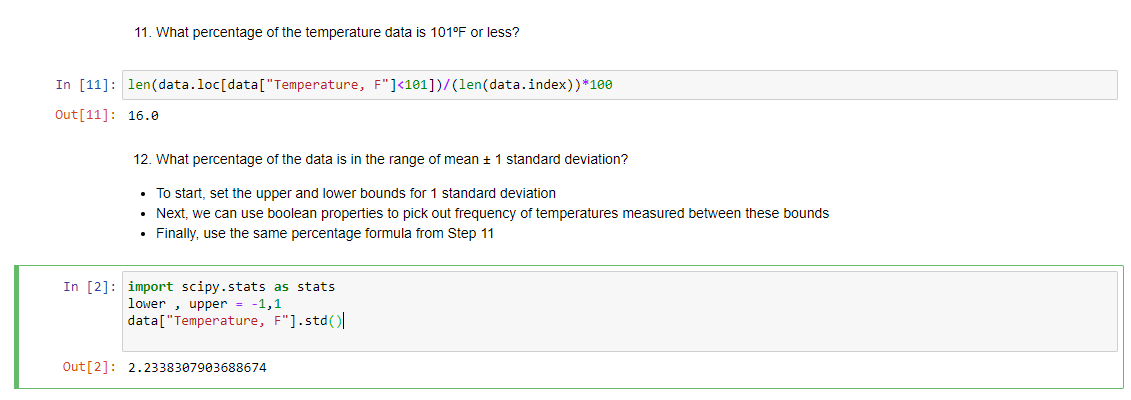The width and height of the screenshot is (1131, 400).
Task: Click the Out[2] prompt label
Action: click(x=89, y=368)
